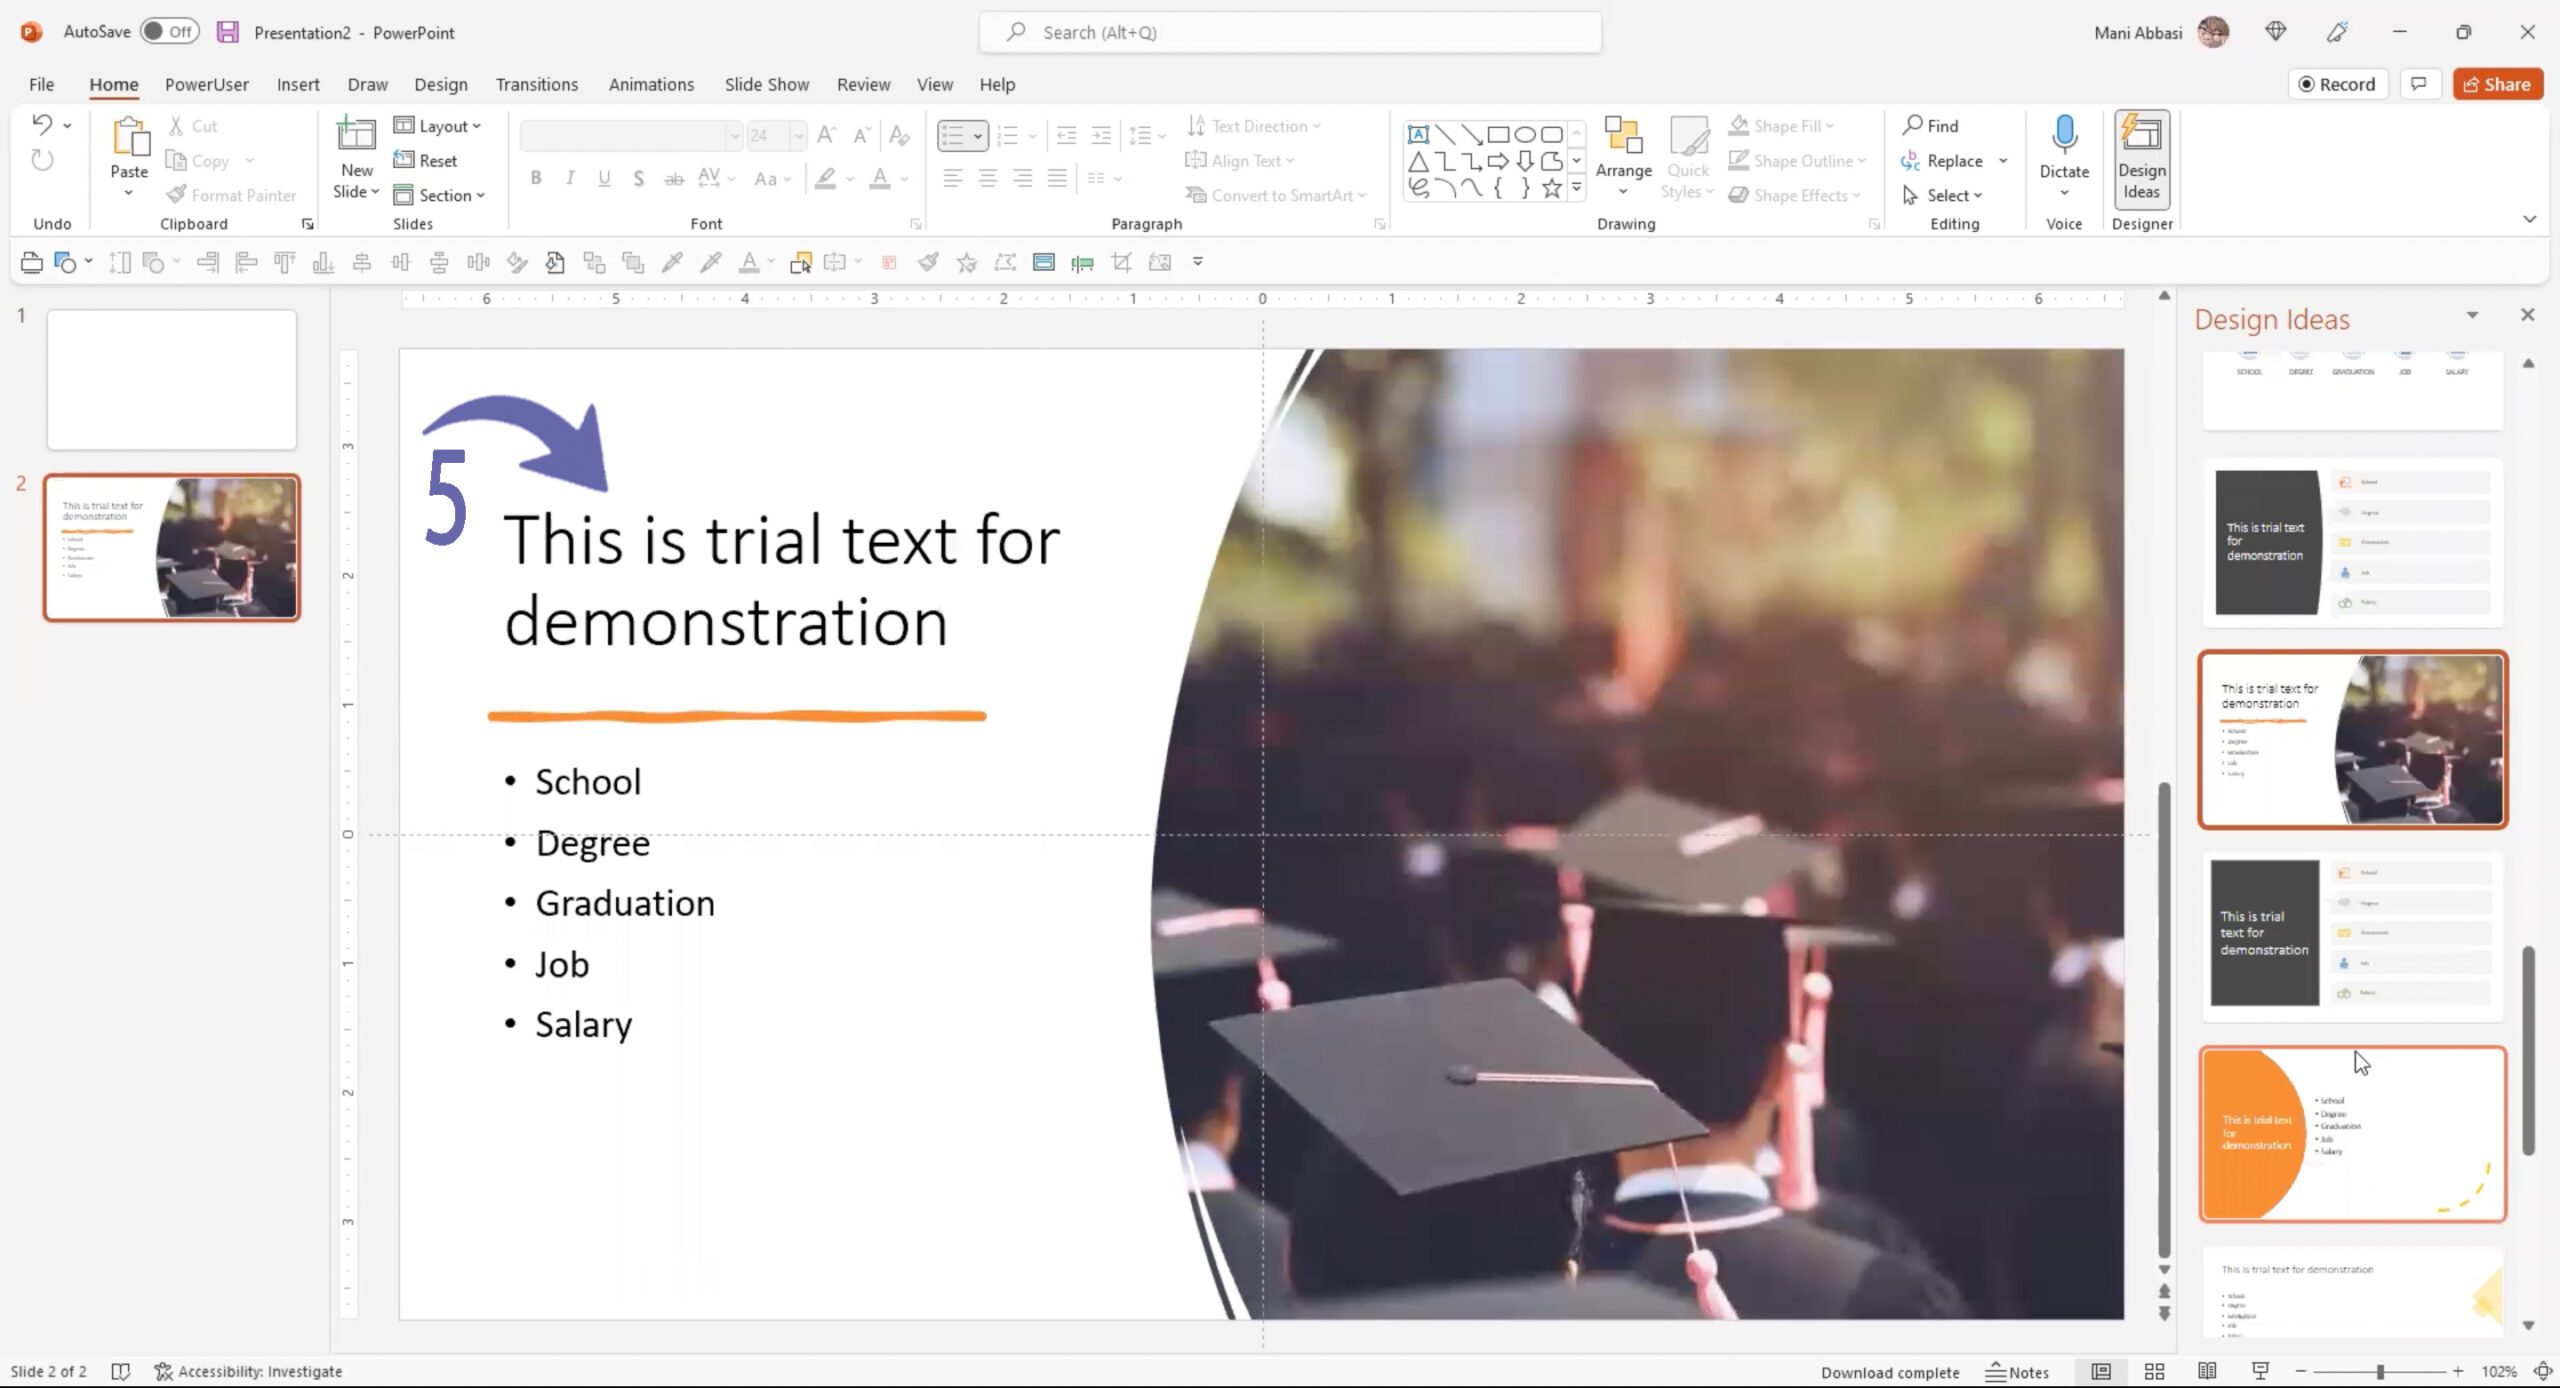
Task: Open the Transitions menu tab
Action: click(537, 84)
